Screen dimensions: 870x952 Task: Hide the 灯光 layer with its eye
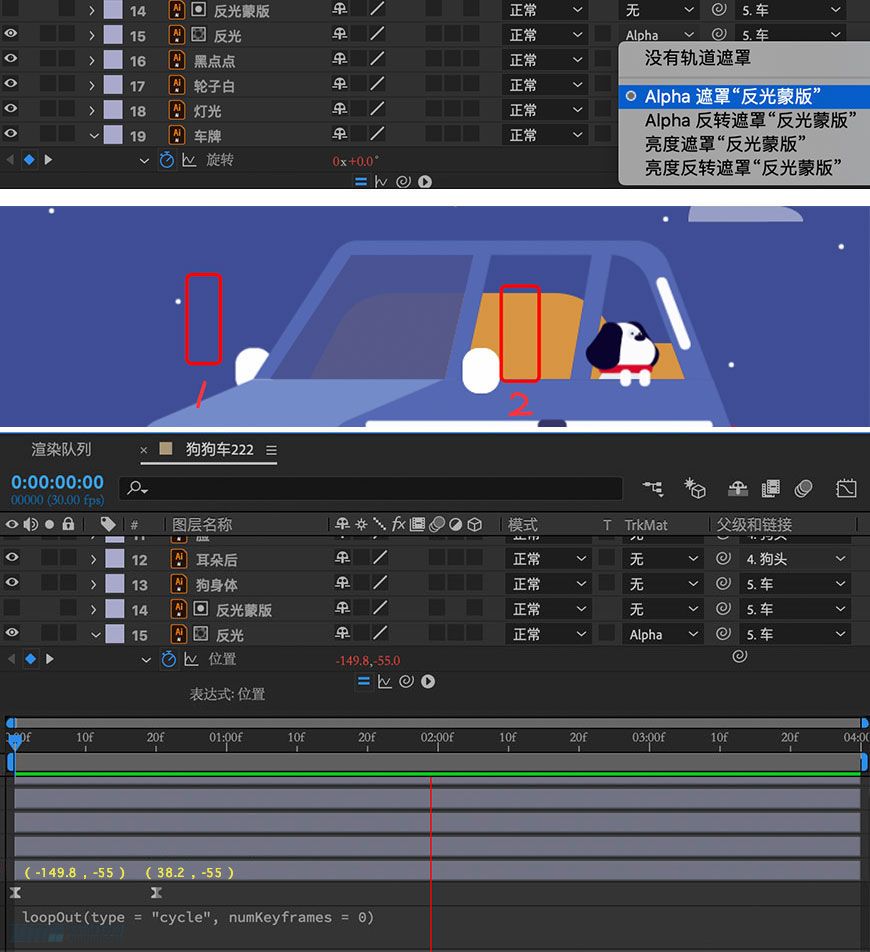11,108
